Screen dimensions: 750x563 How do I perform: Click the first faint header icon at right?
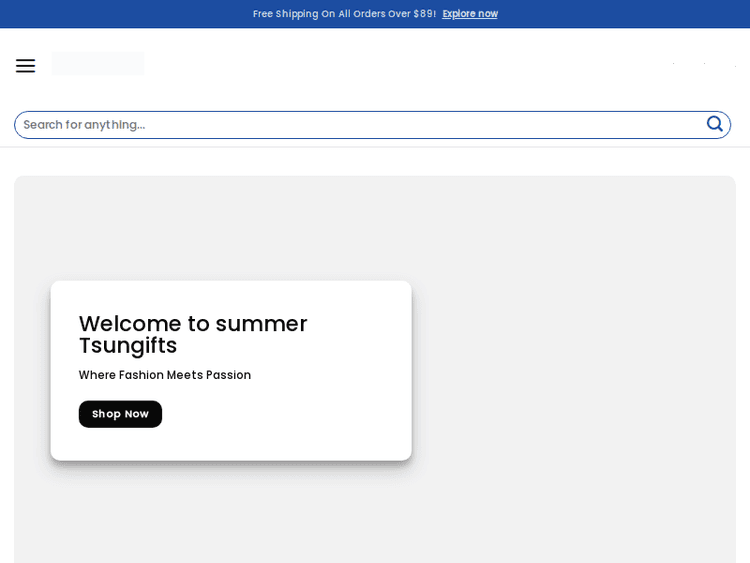pos(673,65)
